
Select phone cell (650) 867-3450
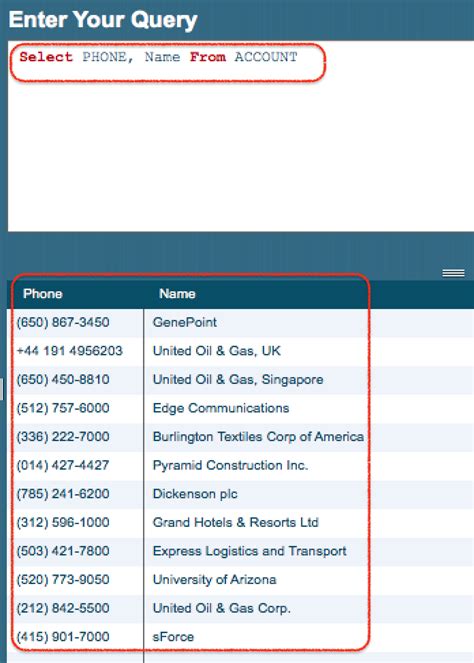click(63, 322)
